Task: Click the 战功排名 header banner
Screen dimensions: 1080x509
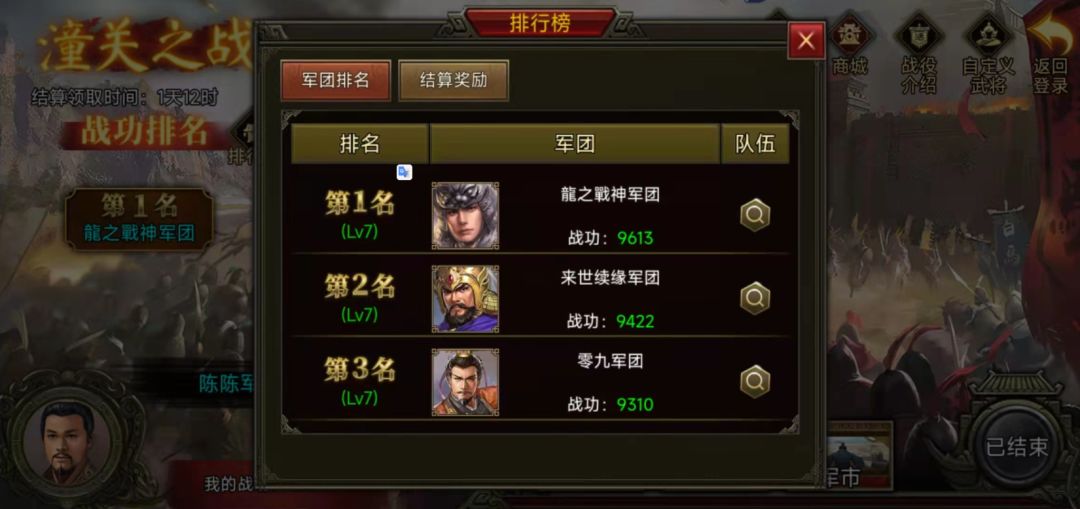Action: 145,132
